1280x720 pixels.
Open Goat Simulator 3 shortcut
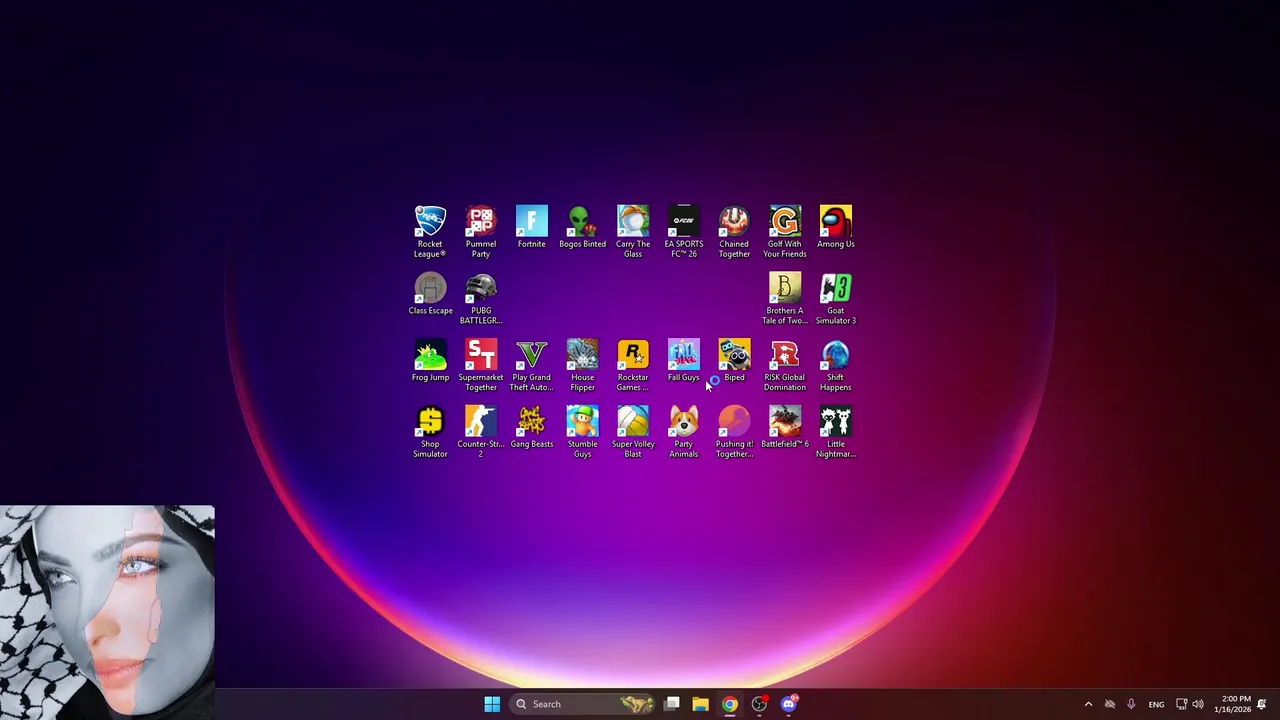coord(836,299)
